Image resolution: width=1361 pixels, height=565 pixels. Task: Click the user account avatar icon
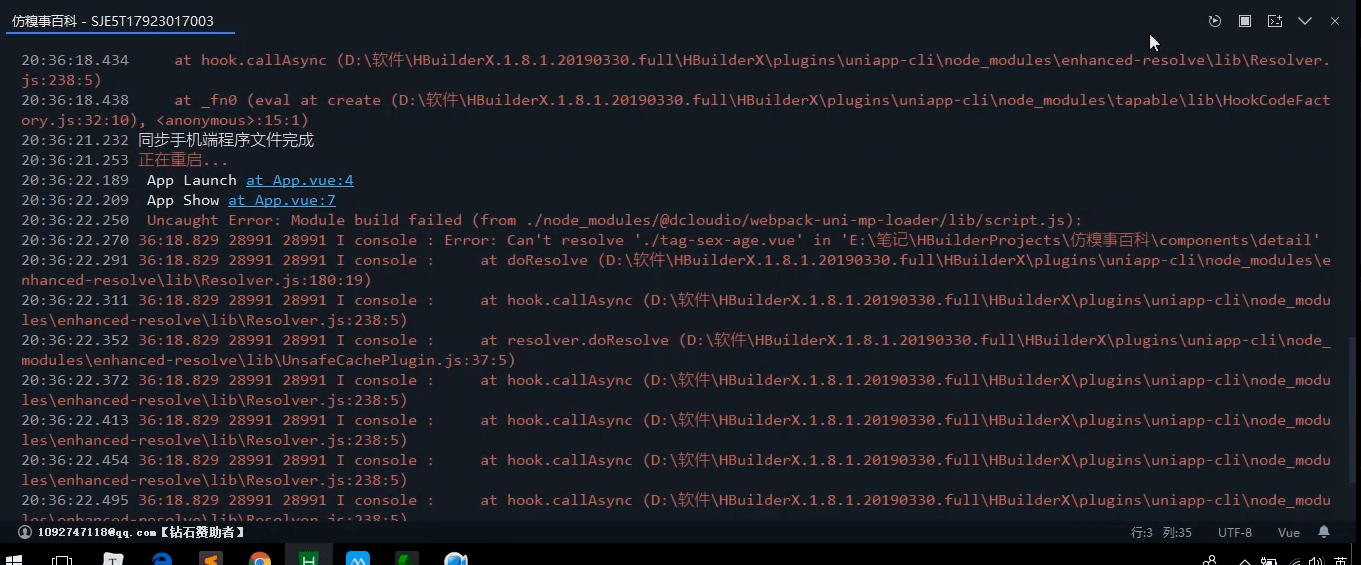[x=25, y=532]
